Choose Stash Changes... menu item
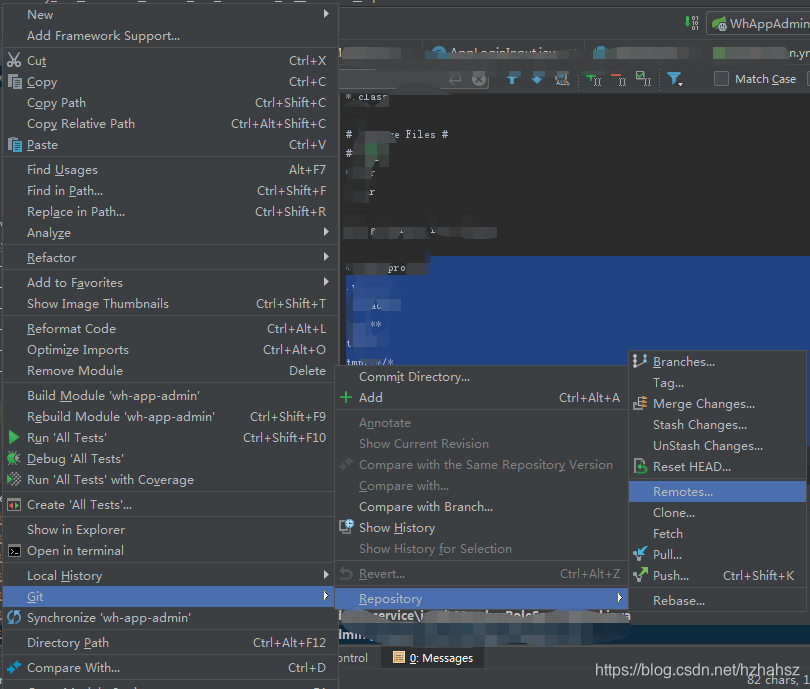 tap(717, 425)
